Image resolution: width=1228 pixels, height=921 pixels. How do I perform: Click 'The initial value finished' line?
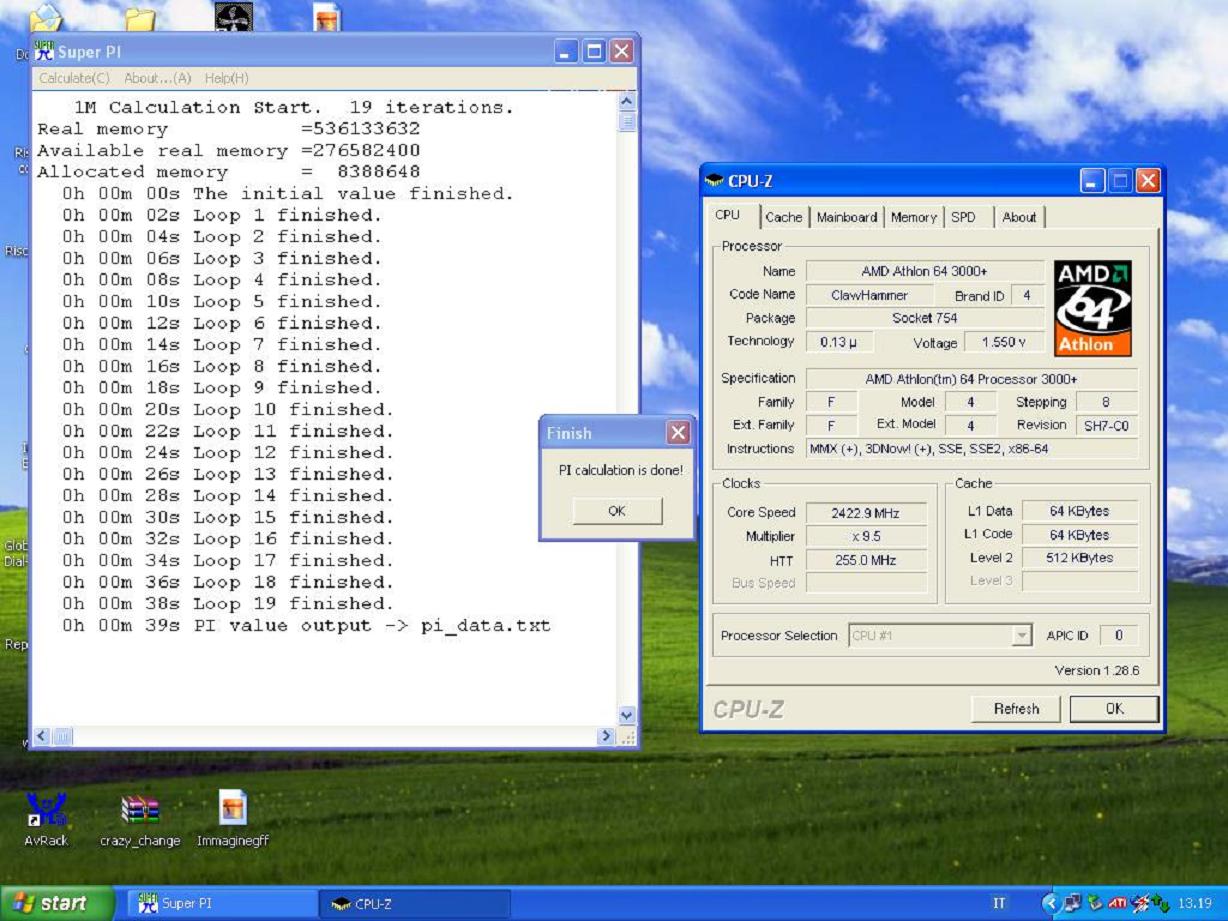[x=288, y=194]
